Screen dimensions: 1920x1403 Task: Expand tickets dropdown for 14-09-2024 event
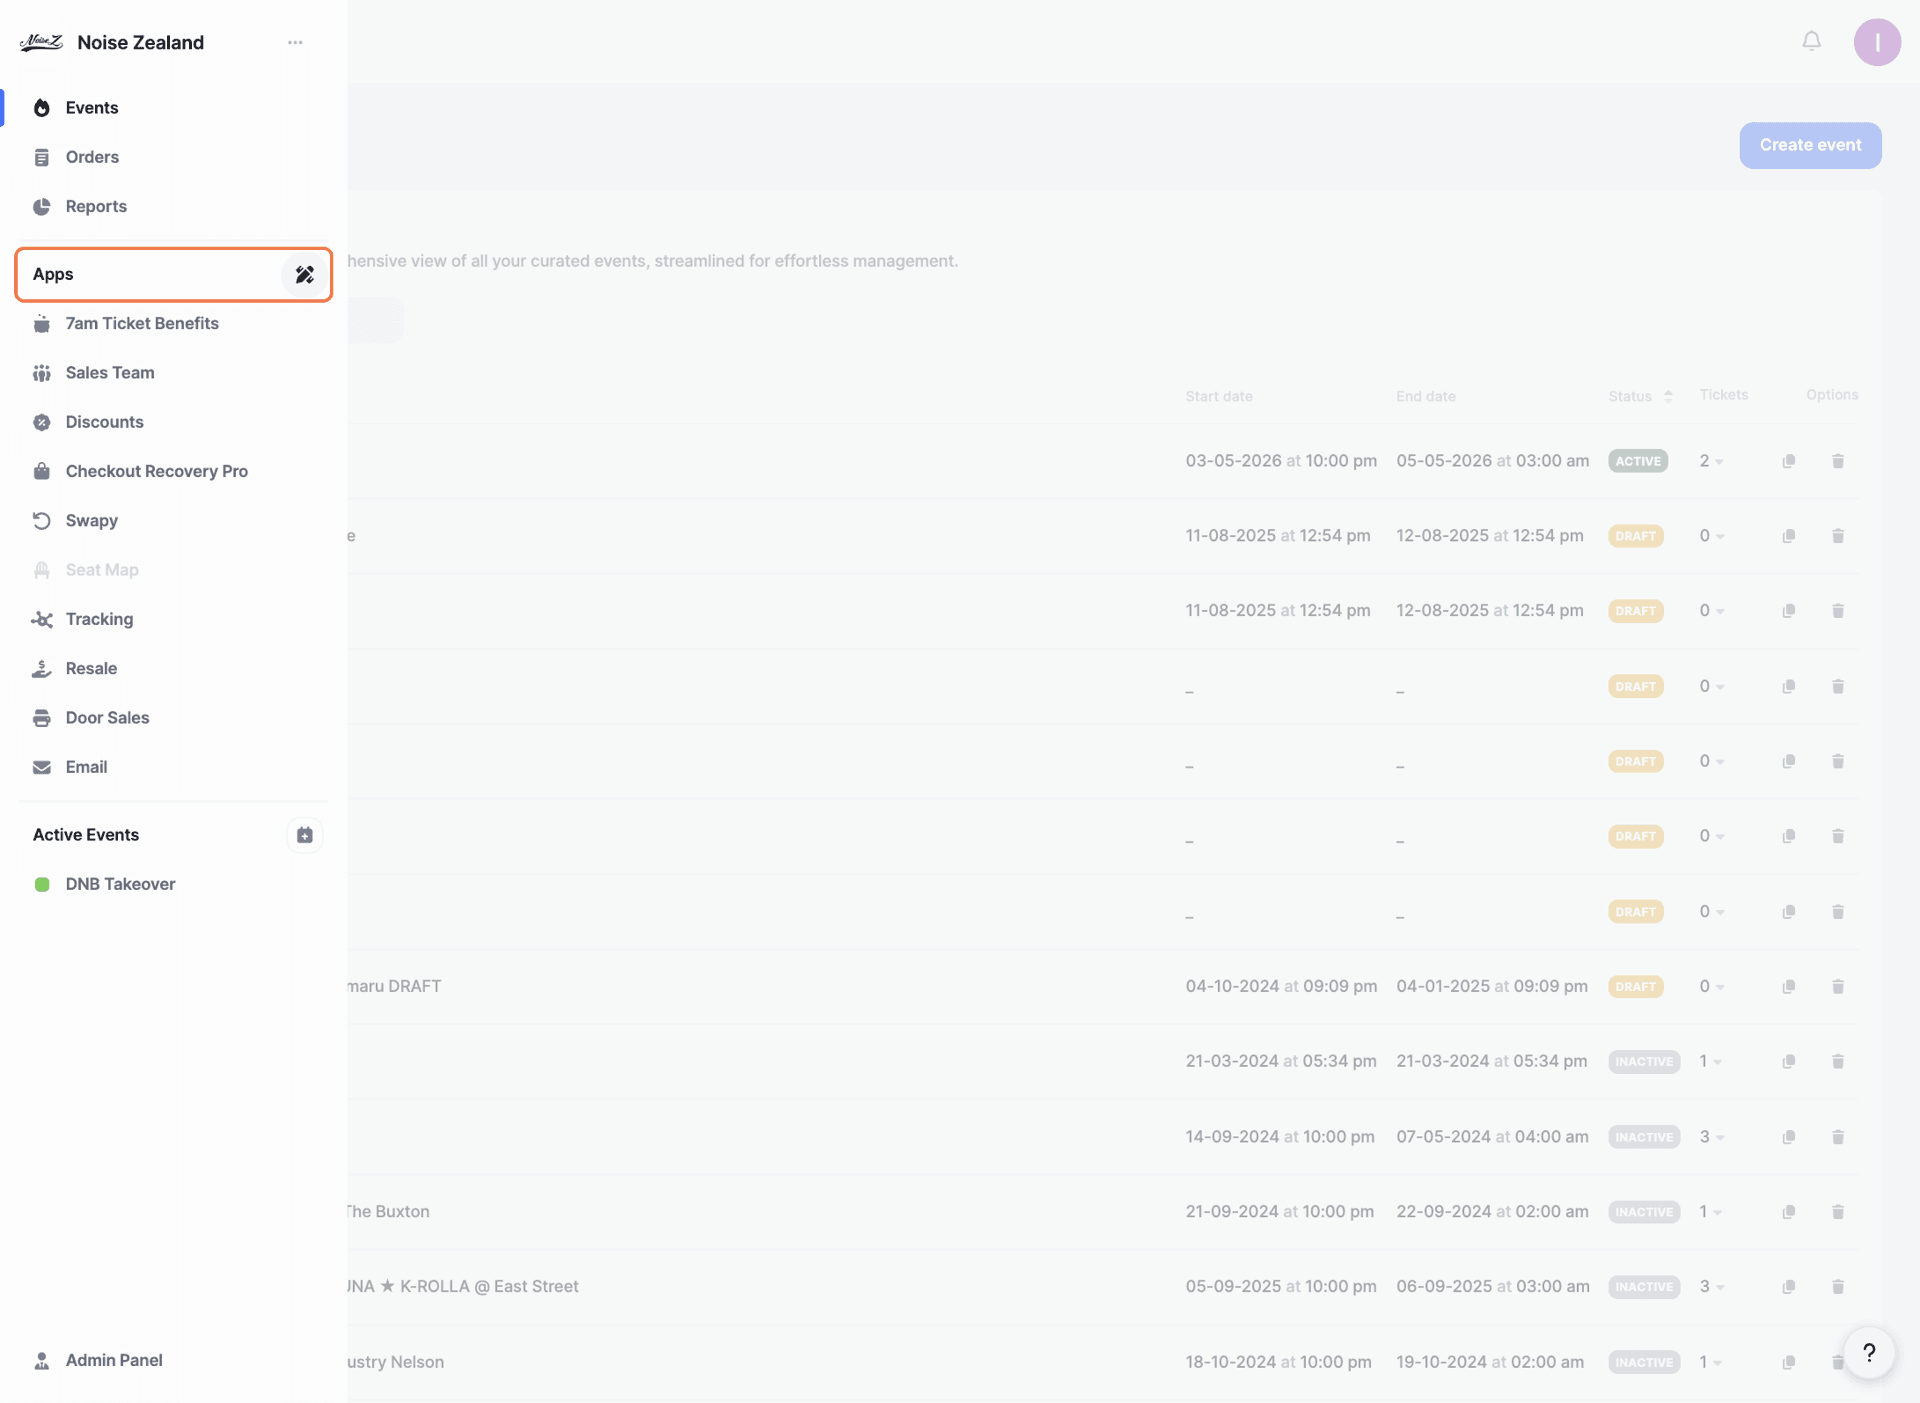point(1711,1137)
